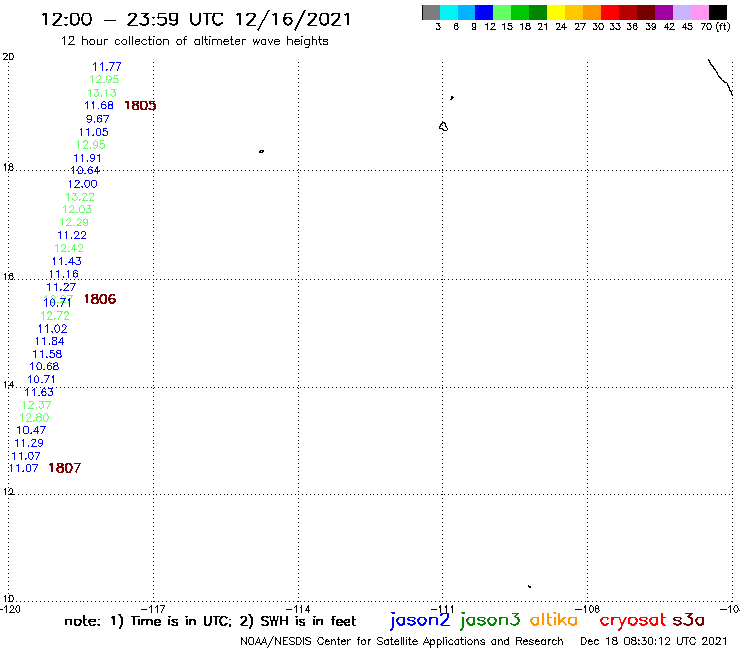The height and width of the screenshot is (650, 740).
Task: Click the -111 longitude axis label
Action: [x=442, y=609]
